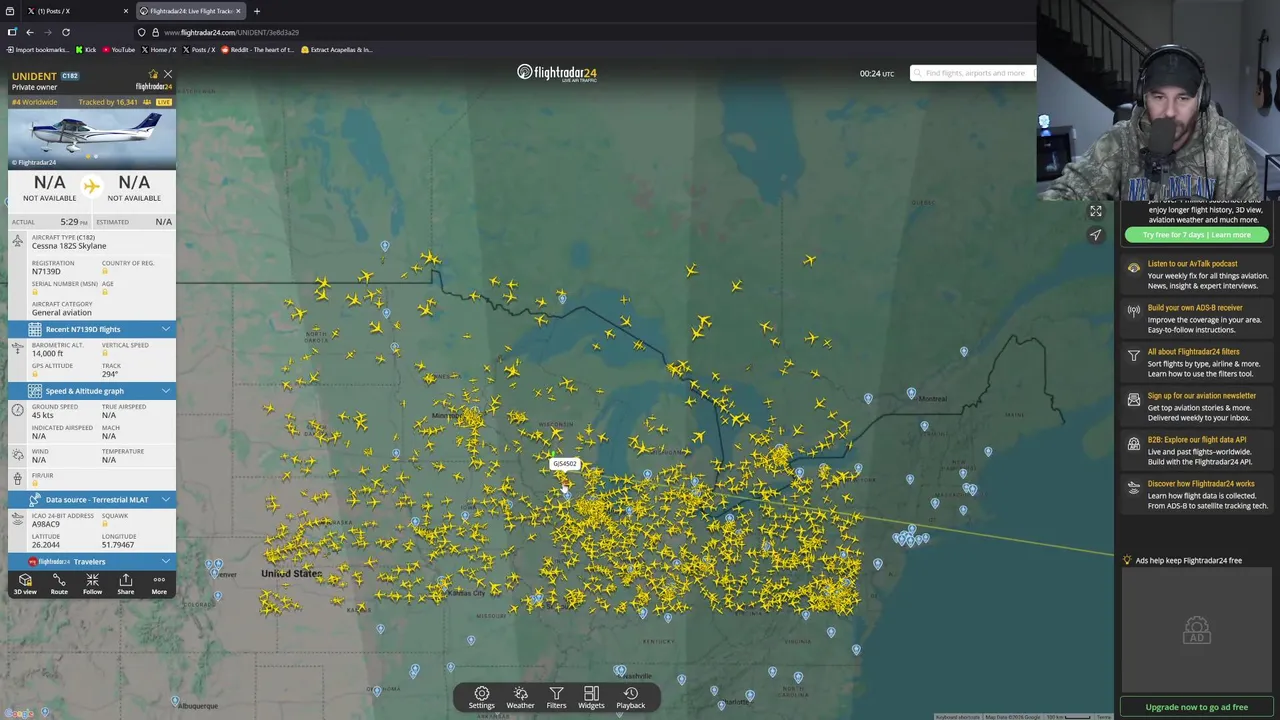The image size is (1280, 720).
Task: Center map on my location arrow
Action: click(x=1096, y=235)
